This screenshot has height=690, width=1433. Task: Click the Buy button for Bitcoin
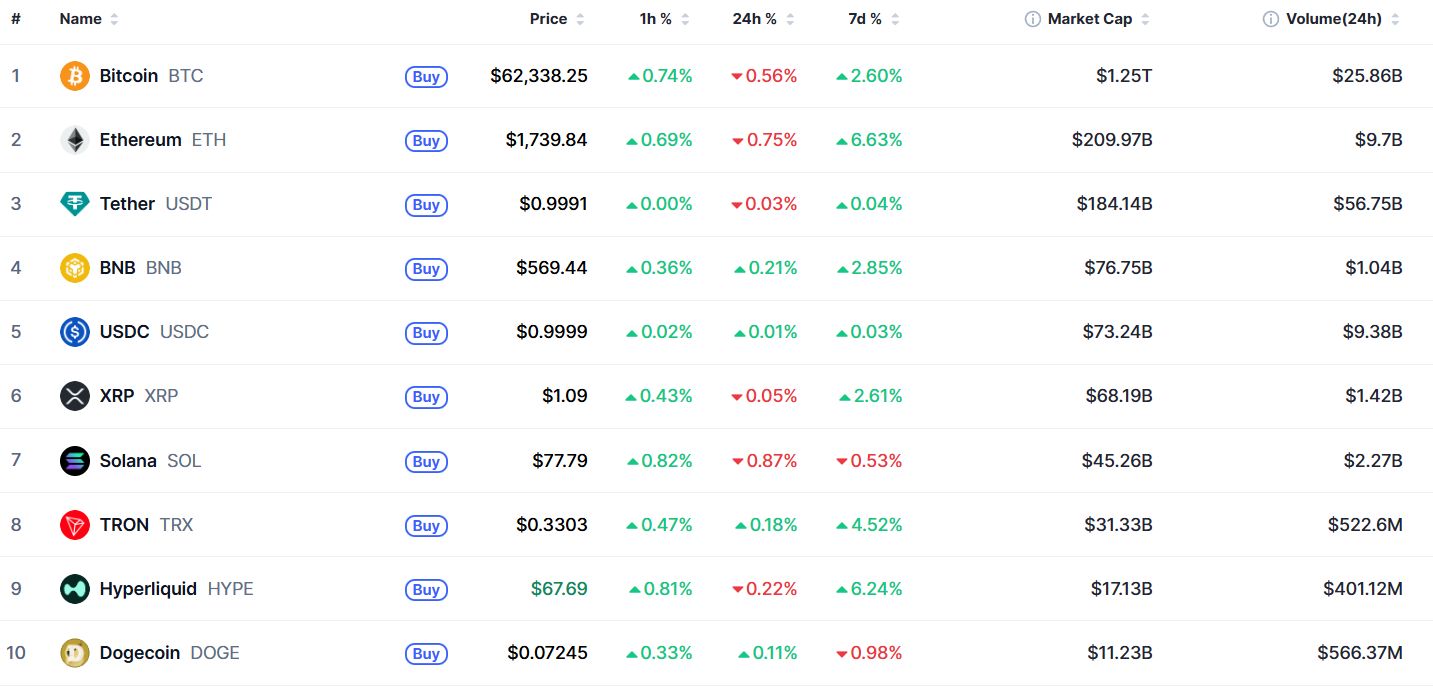pos(426,77)
